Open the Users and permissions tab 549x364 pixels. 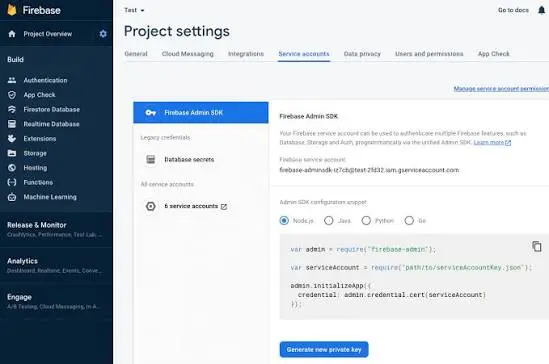click(429, 54)
